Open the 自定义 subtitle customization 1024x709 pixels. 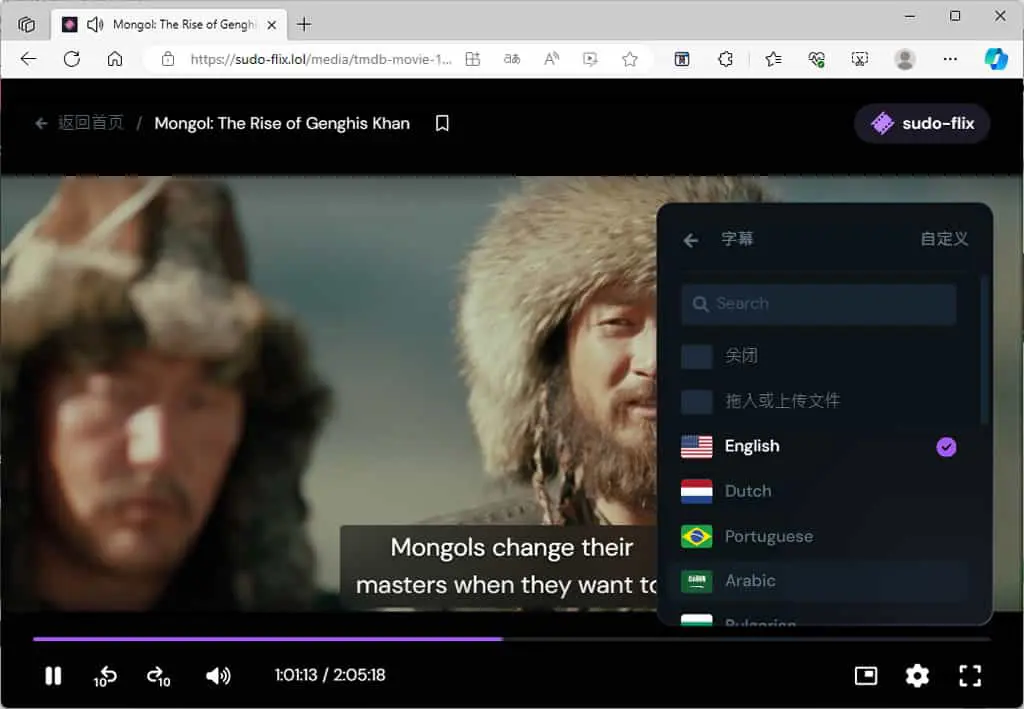[x=944, y=239]
